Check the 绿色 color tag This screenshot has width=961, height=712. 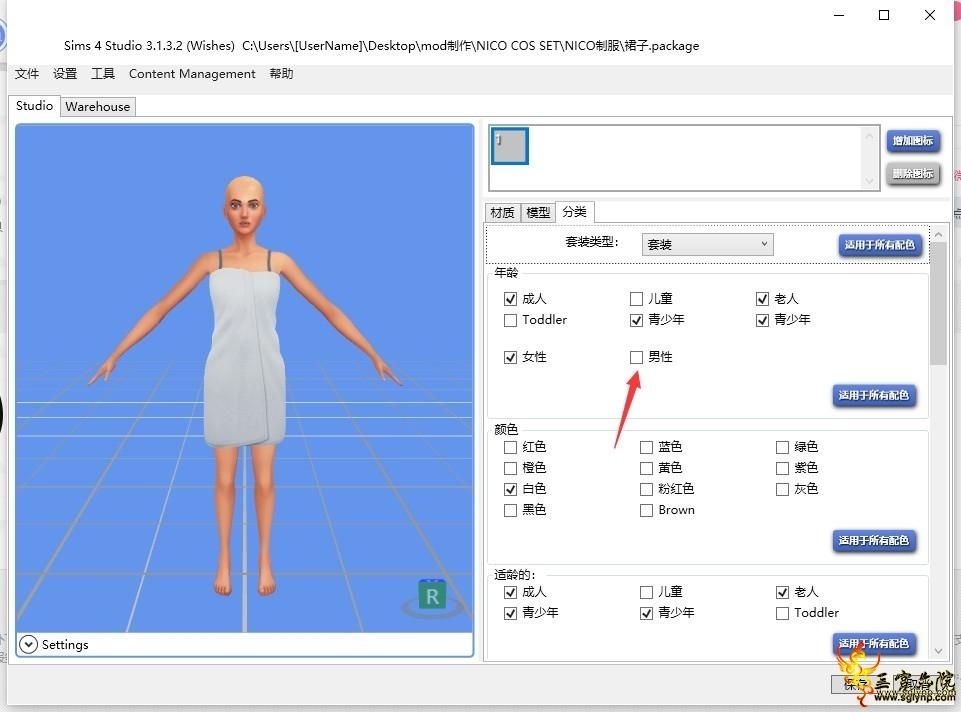(x=782, y=447)
